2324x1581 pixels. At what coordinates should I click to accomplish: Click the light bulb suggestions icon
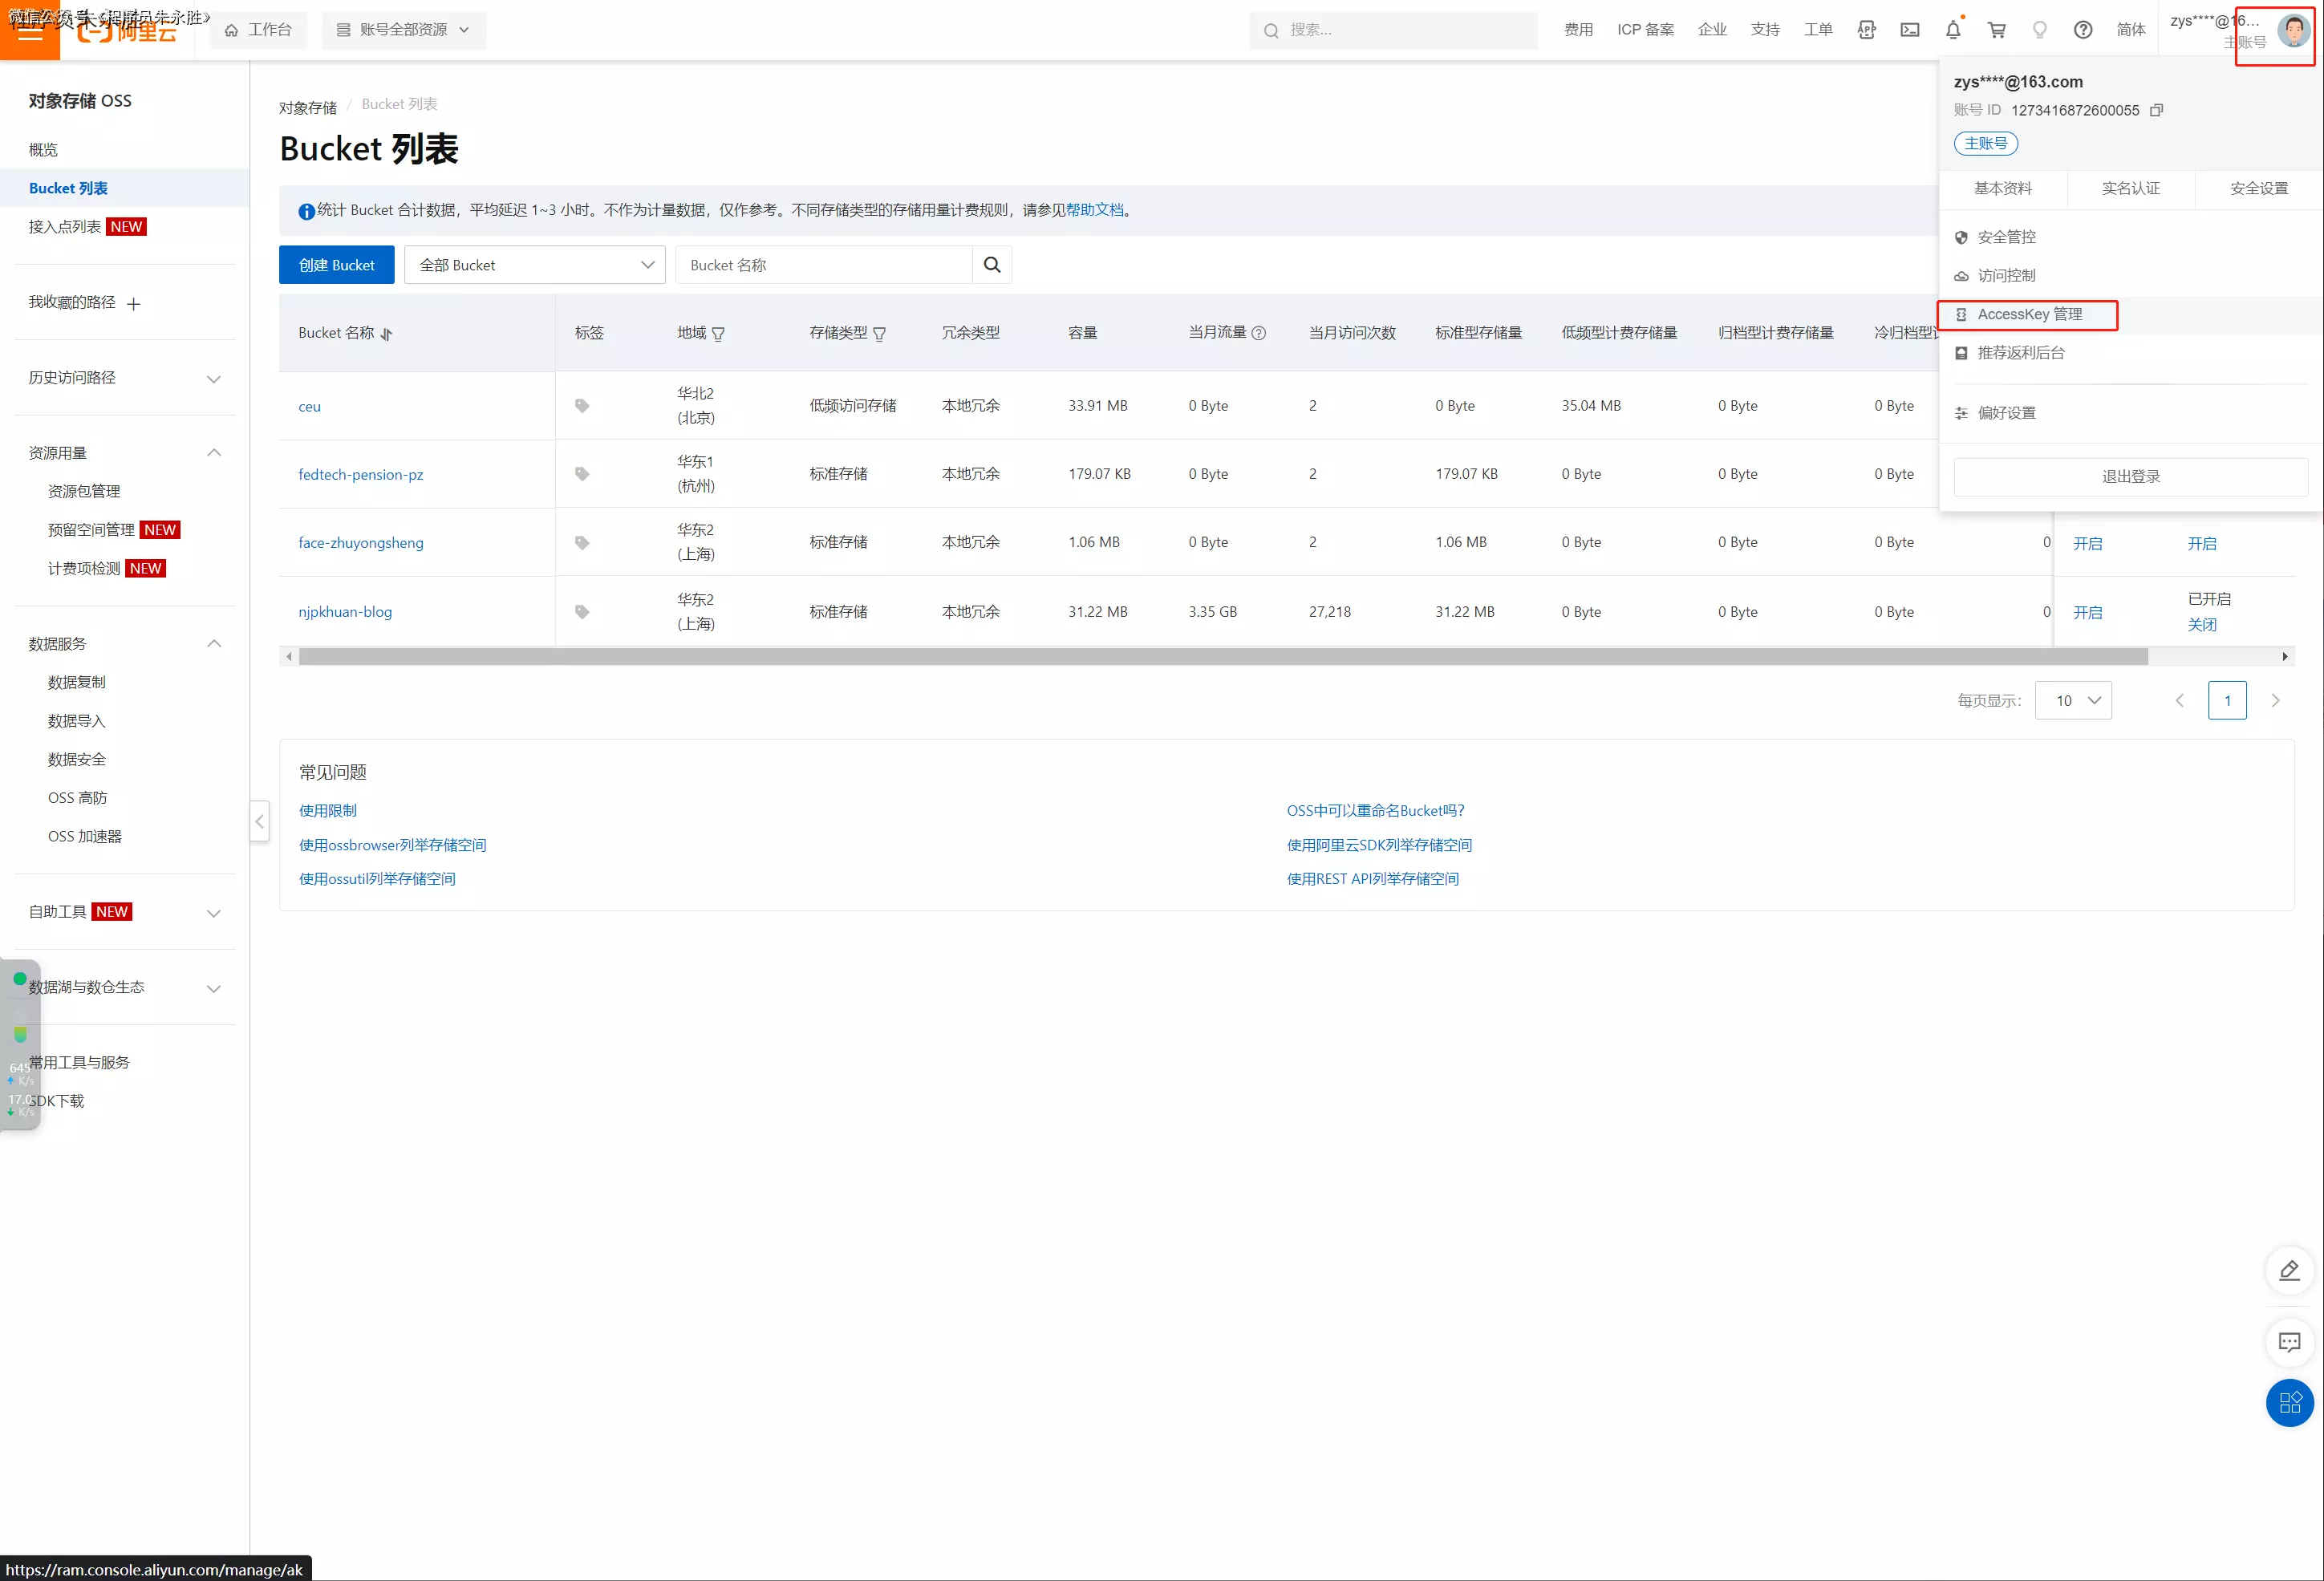(2039, 30)
